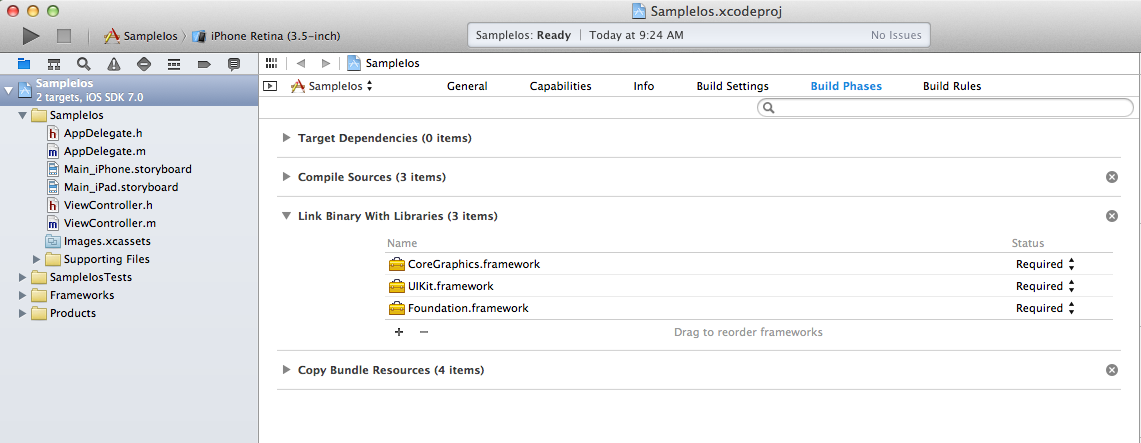1141x443 pixels.
Task: Collapse Link Binary With Libraries section
Action: pos(286,216)
